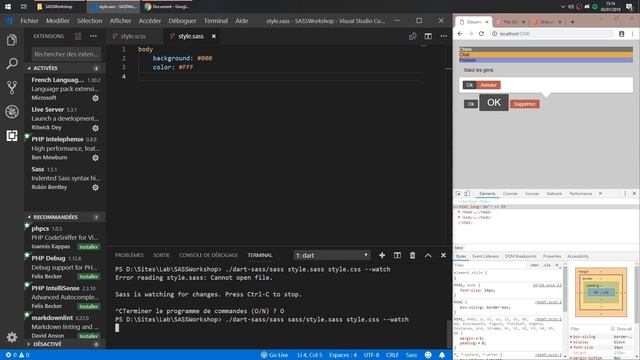Install the phpcs extension
This screenshot has height=360, width=640.
[x=89, y=247]
